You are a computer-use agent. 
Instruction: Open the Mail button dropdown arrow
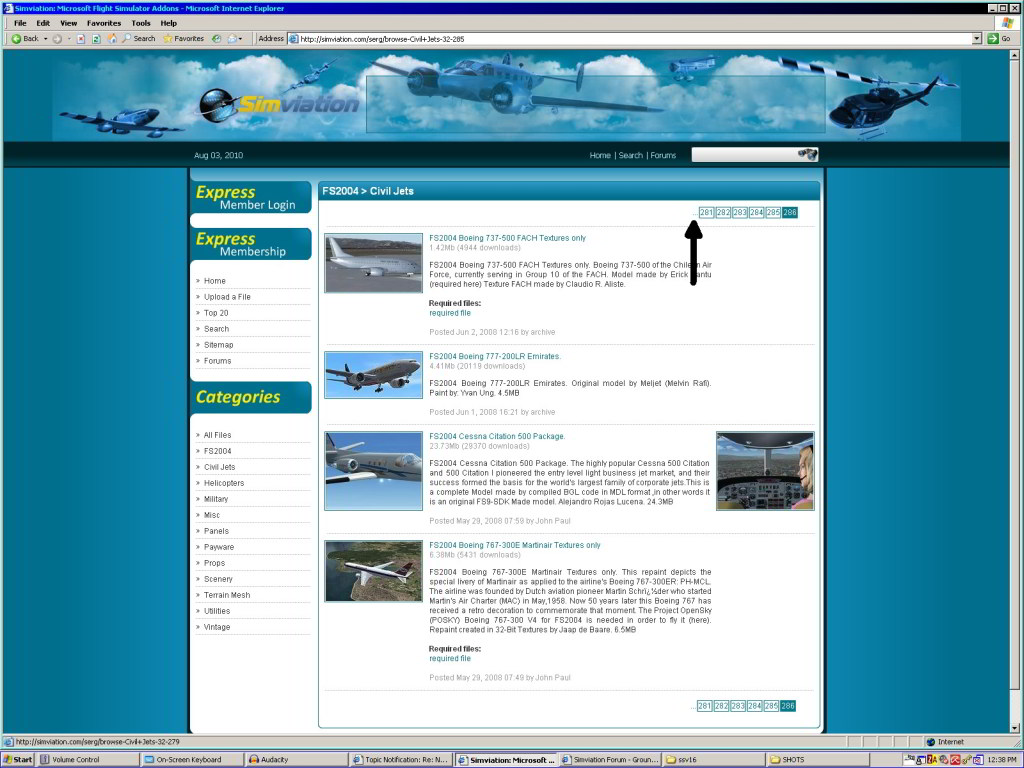point(240,39)
